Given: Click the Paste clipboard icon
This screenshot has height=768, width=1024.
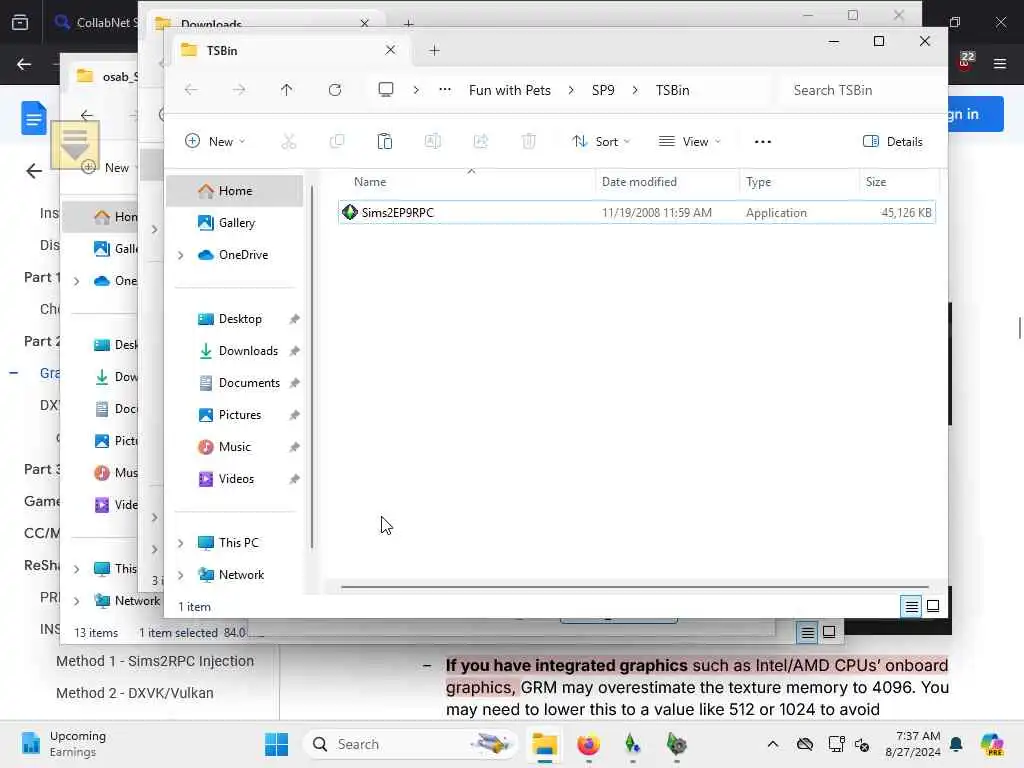Looking at the screenshot, I should (385, 142).
